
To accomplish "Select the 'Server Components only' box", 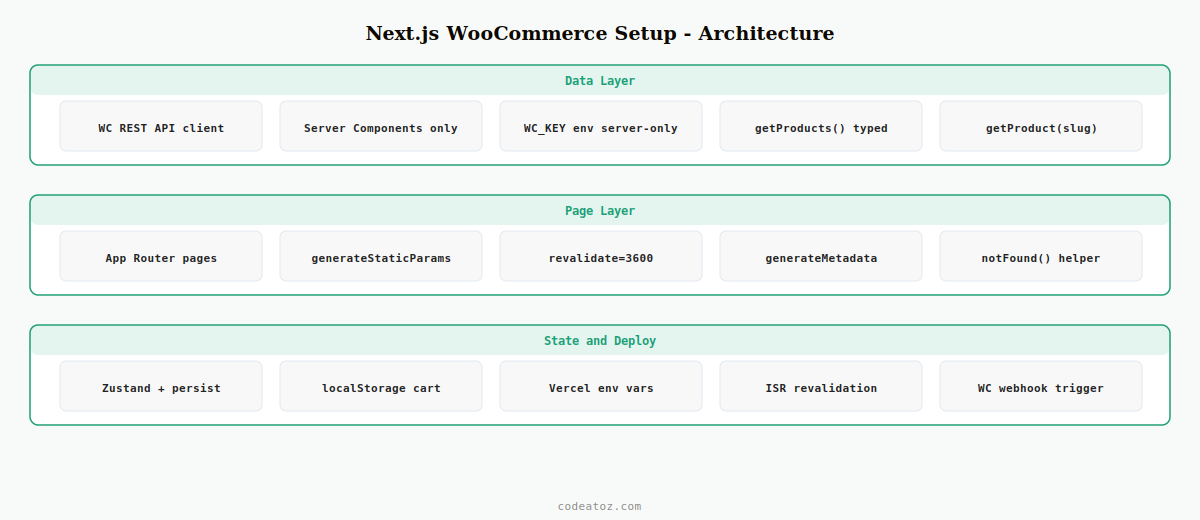I will tap(381, 126).
